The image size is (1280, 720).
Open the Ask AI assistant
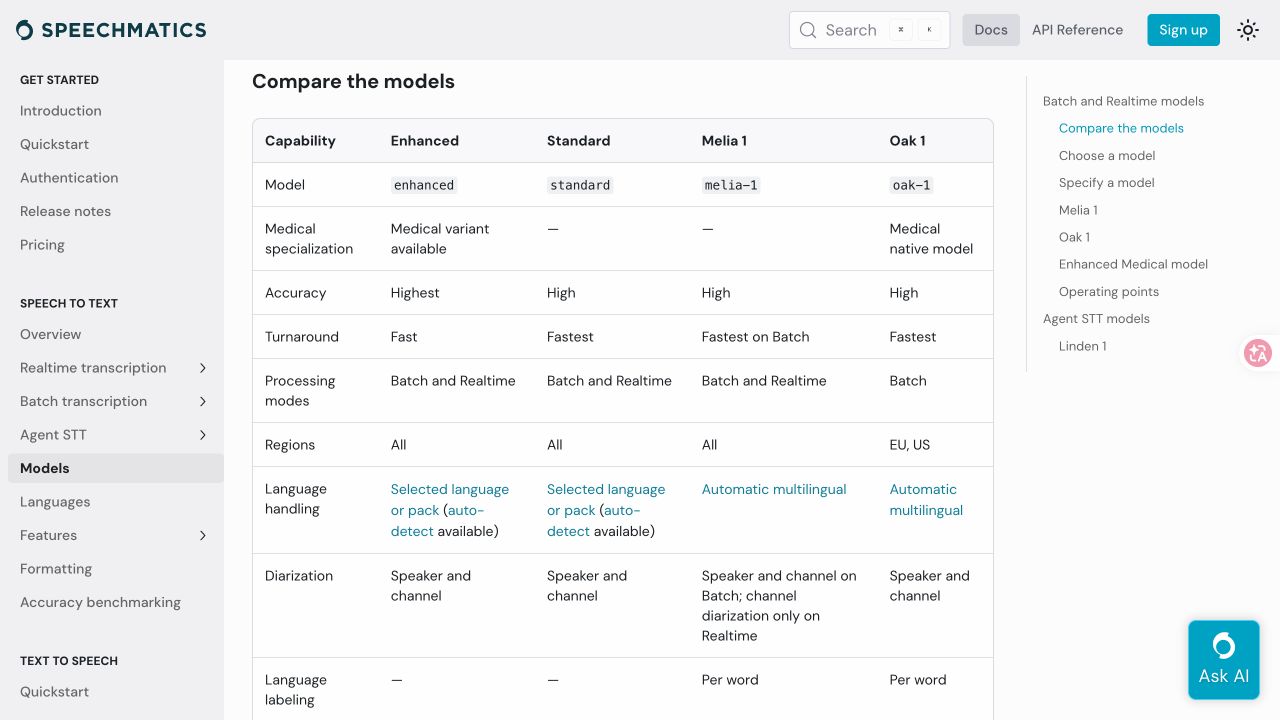click(1224, 660)
